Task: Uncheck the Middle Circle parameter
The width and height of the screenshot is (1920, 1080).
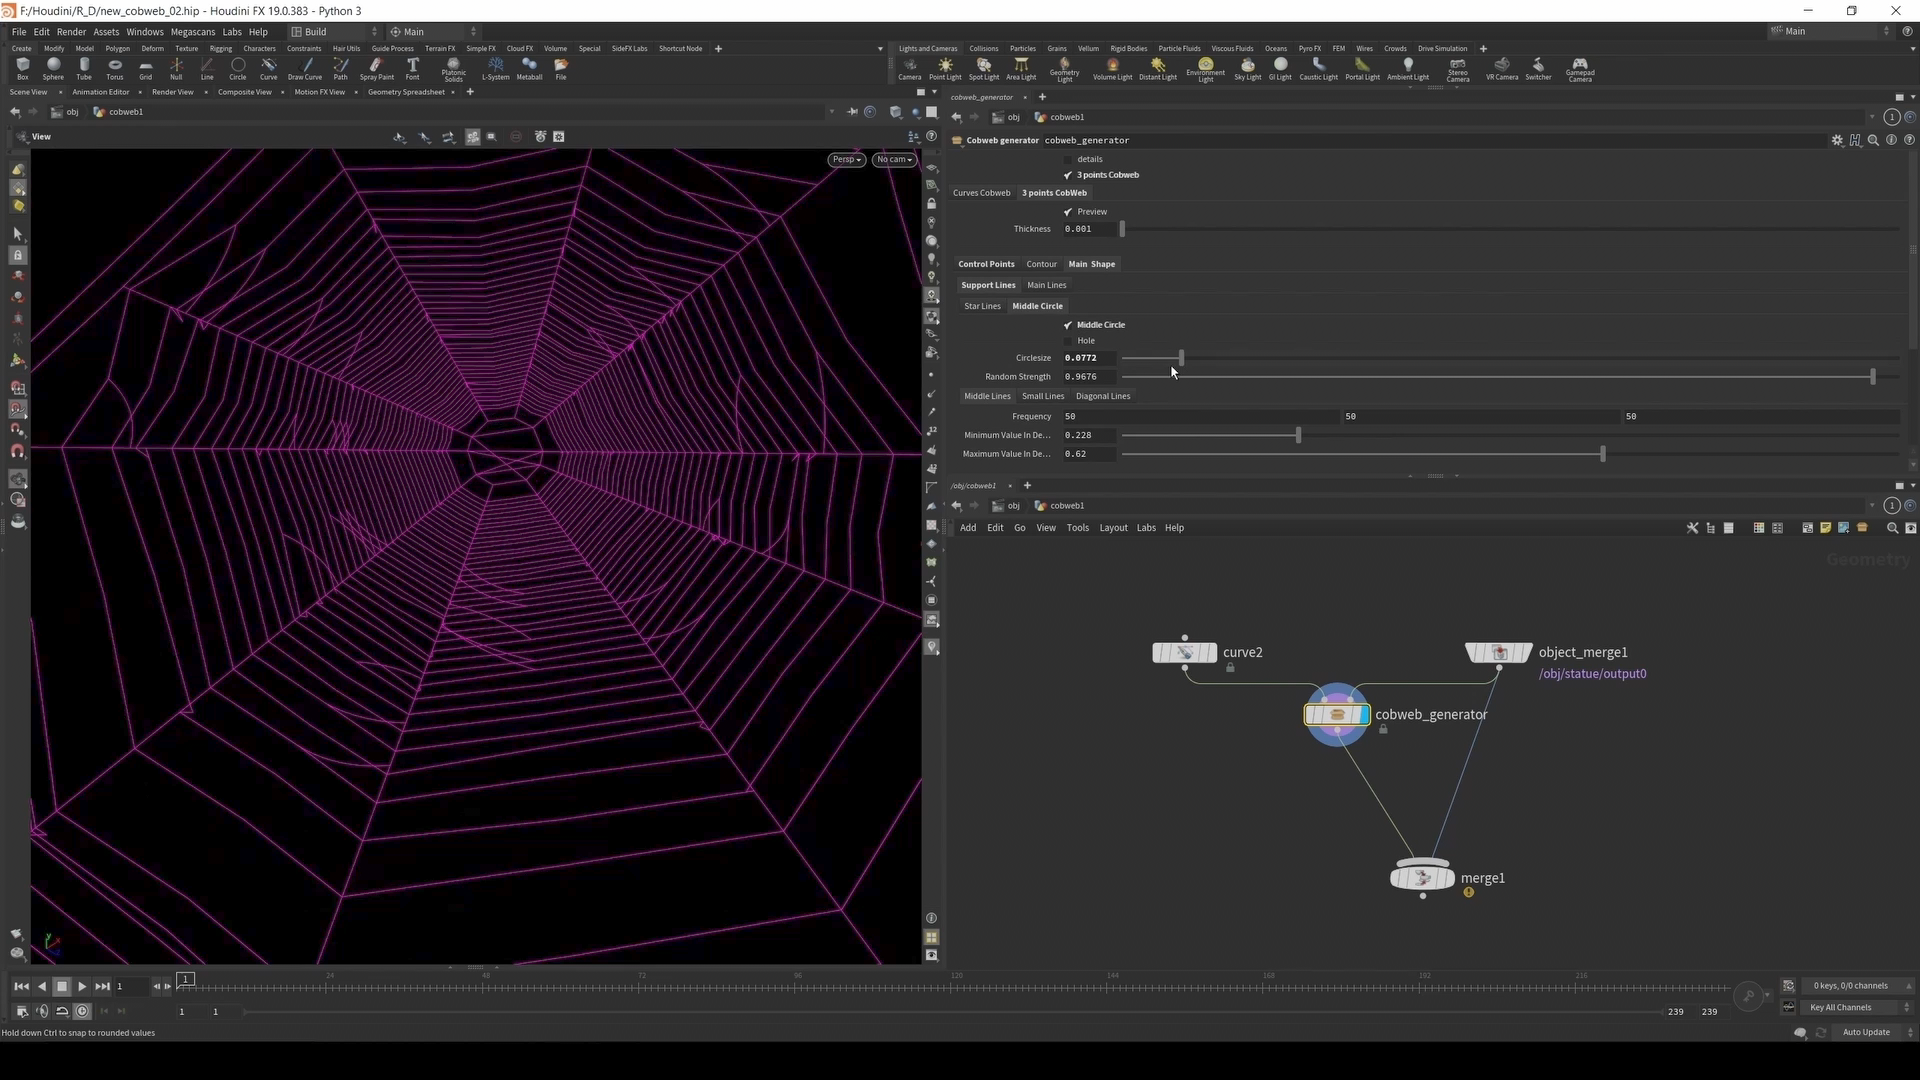Action: click(1067, 324)
